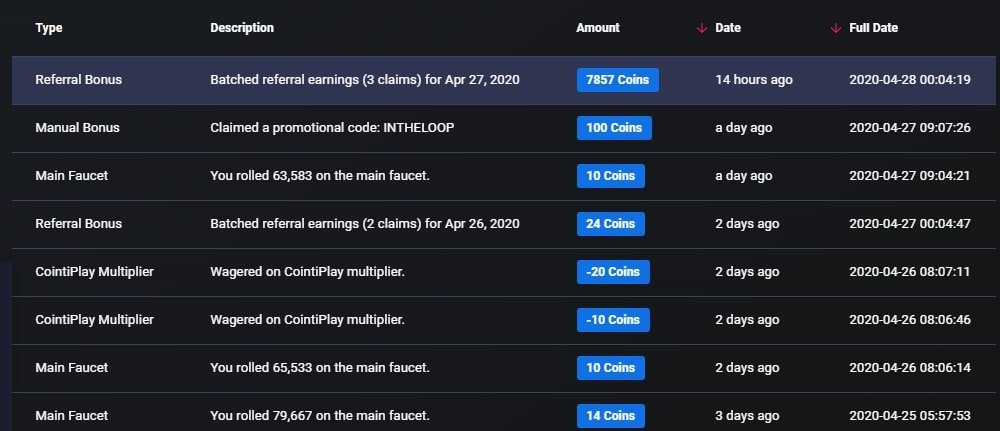The image size is (1000, 431).
Task: Click full date 2020-04-27 00:04:47
Action: point(910,224)
